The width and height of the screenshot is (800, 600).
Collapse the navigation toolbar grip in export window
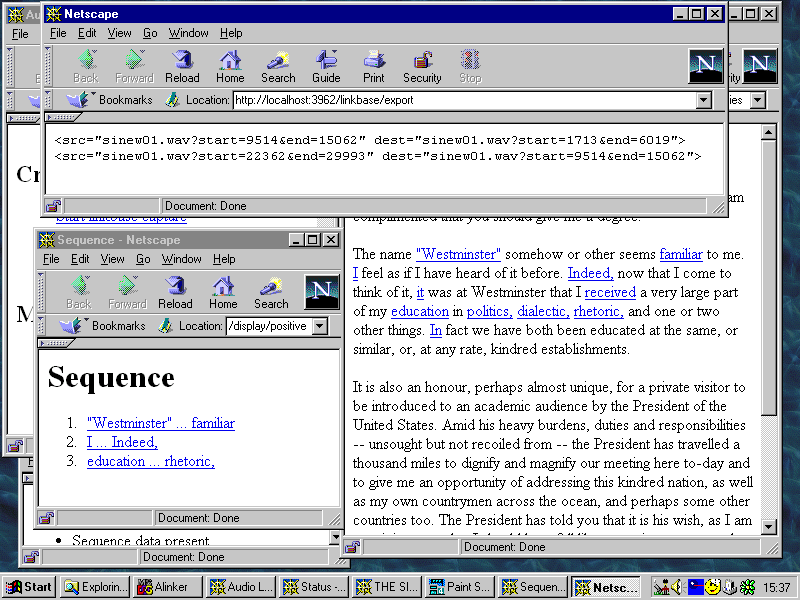(48, 66)
